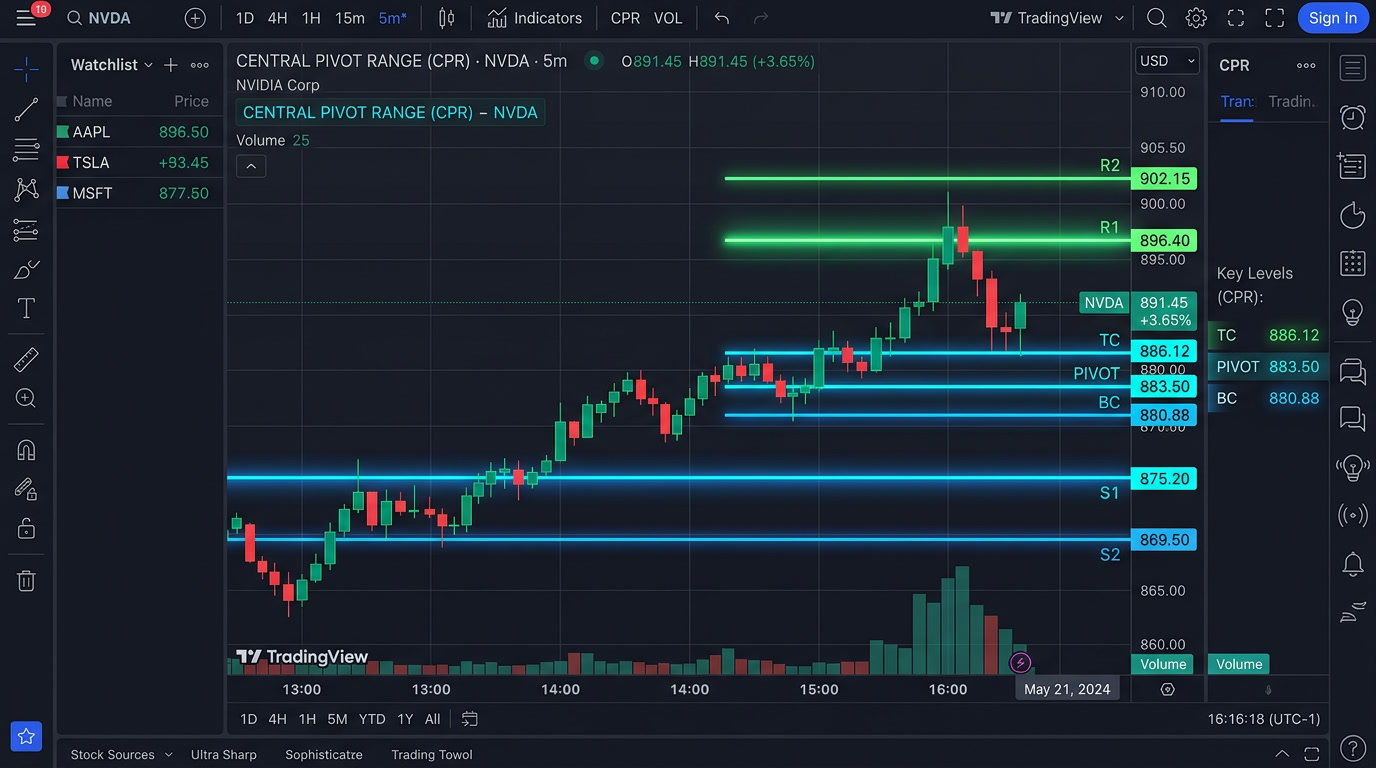Click the lightning event marker on timeline
This screenshot has width=1376, height=768.
point(1020,662)
